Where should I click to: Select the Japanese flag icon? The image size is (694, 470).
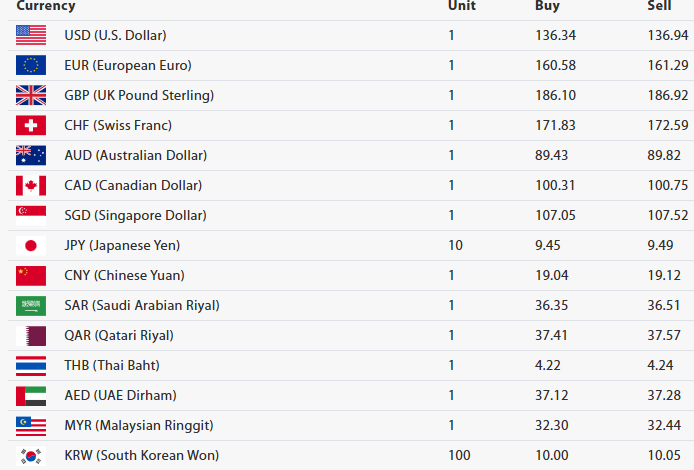31,246
